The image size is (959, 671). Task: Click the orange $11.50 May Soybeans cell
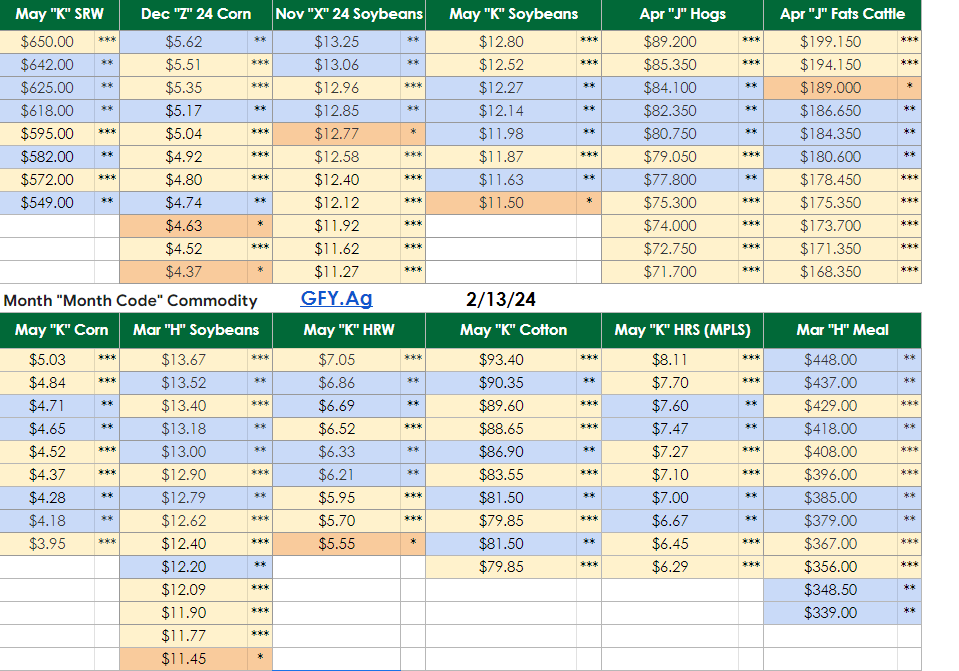500,203
